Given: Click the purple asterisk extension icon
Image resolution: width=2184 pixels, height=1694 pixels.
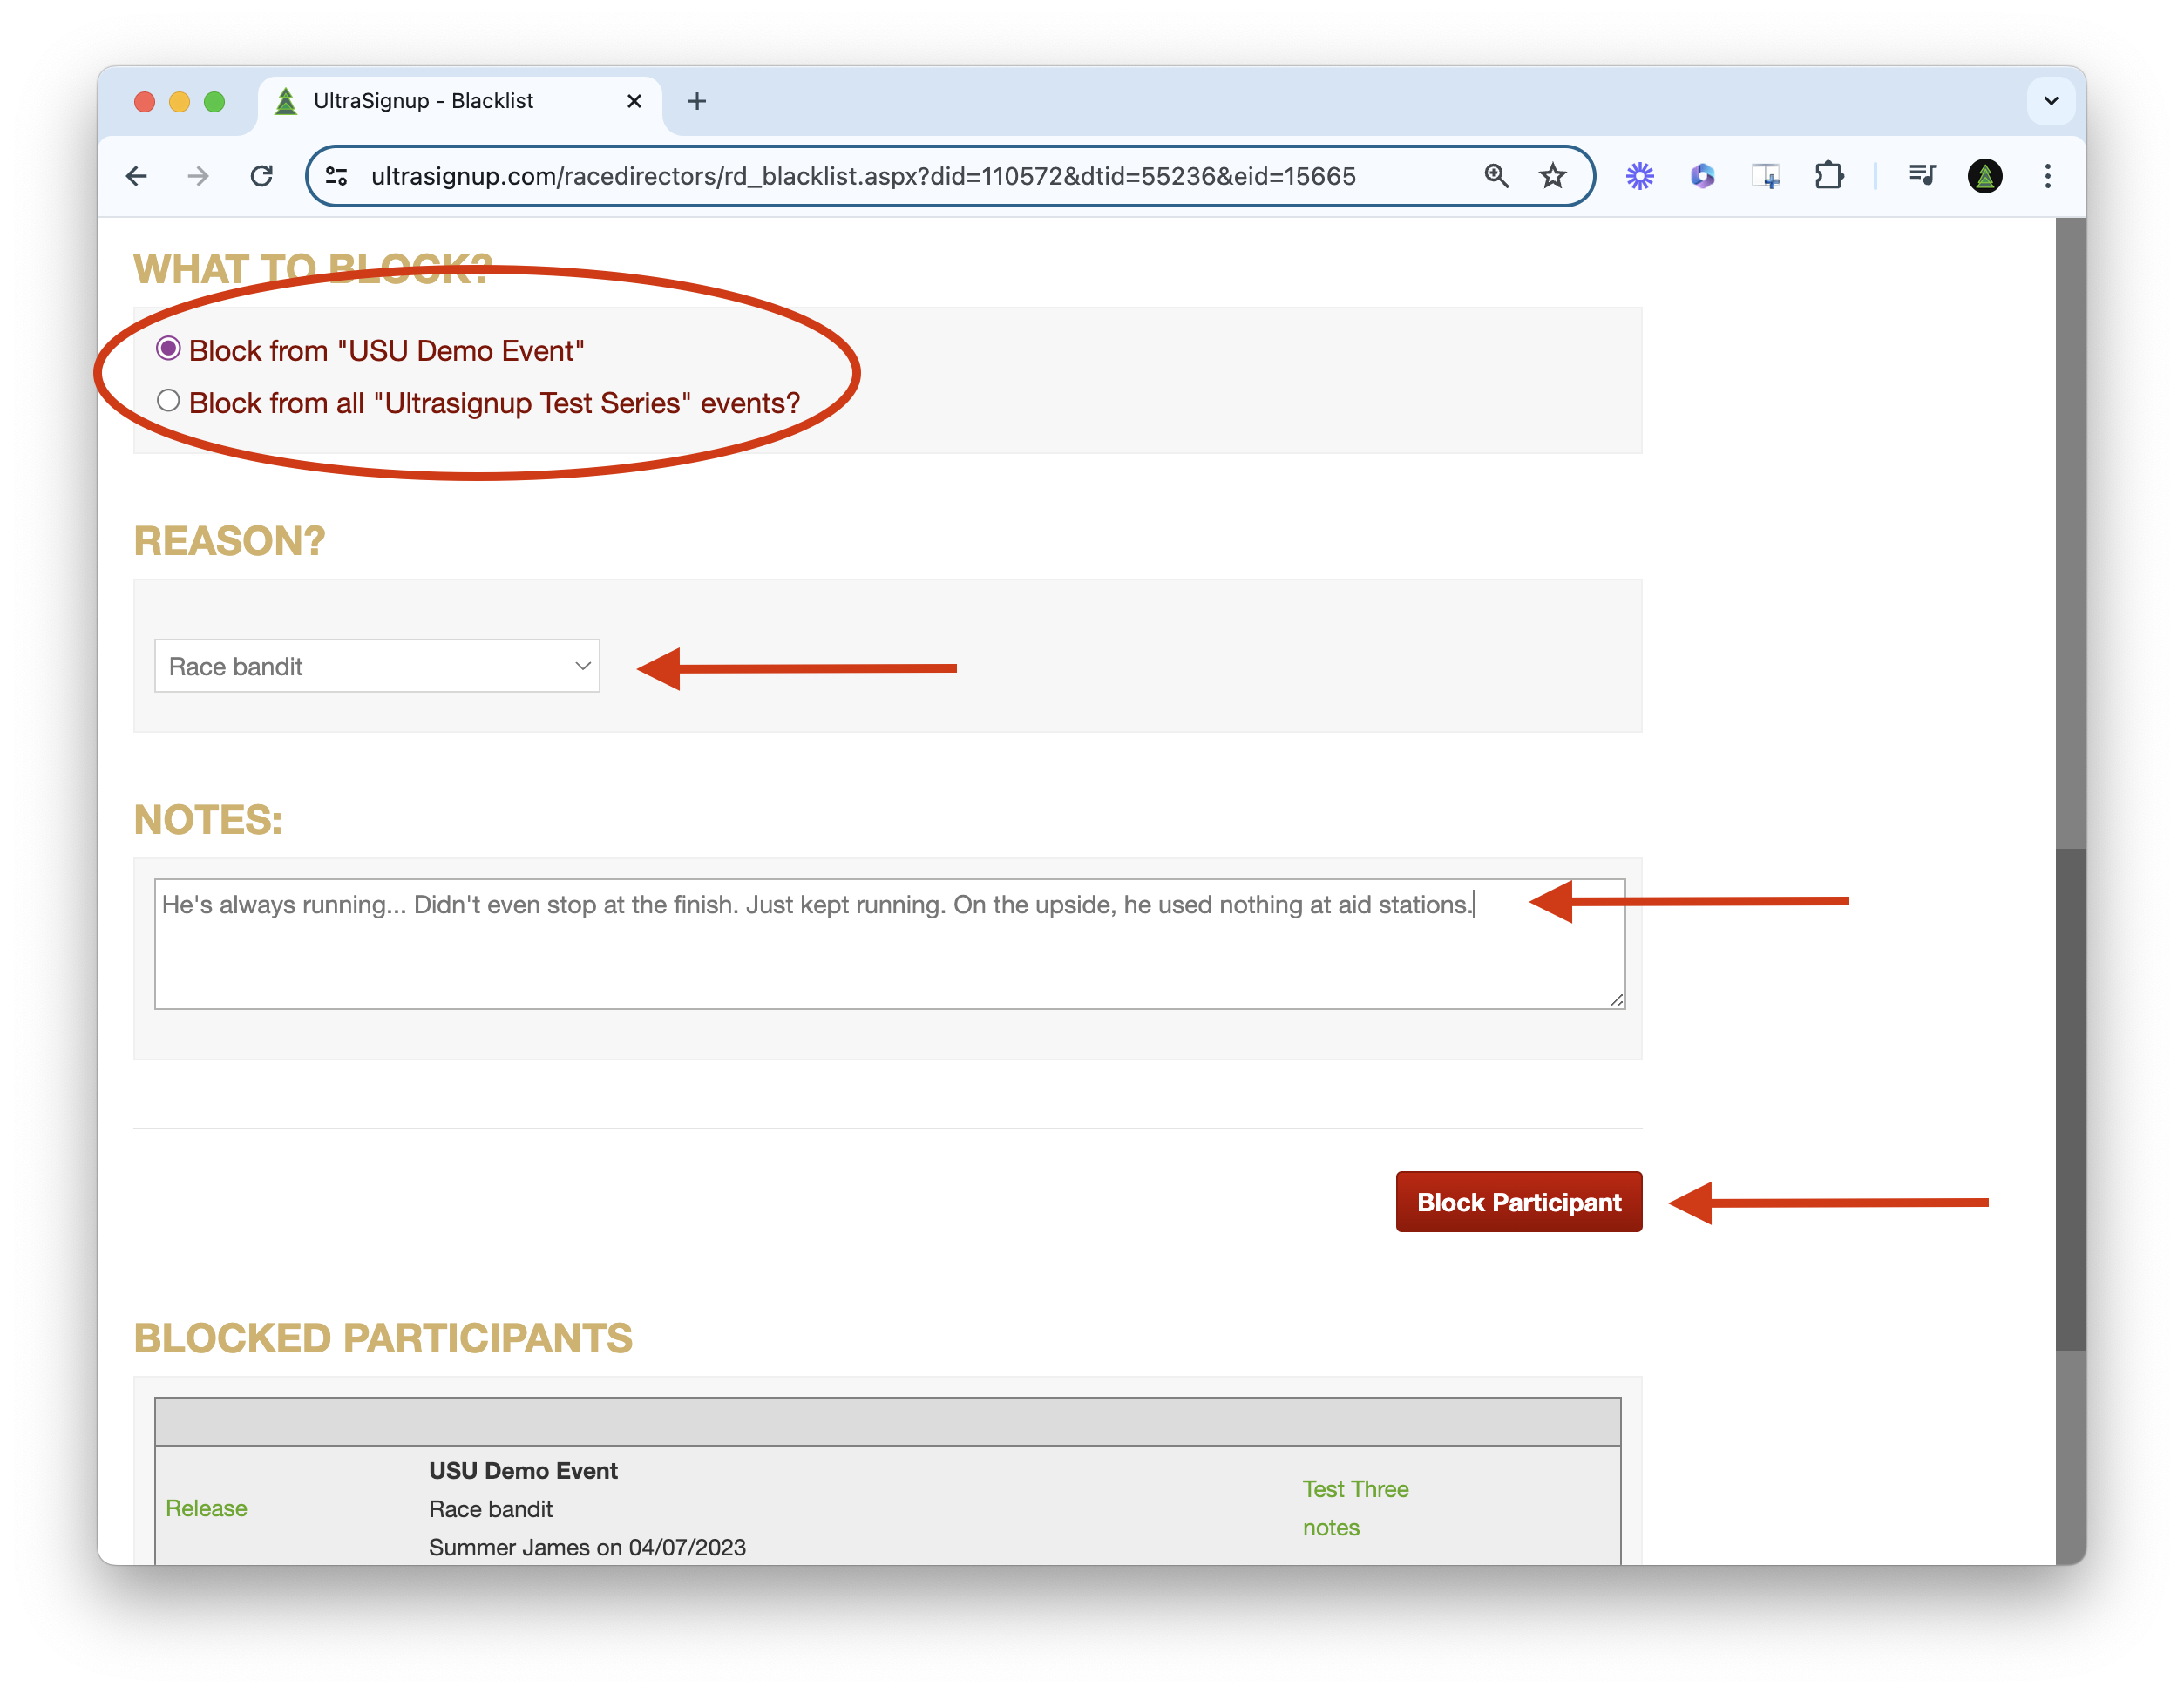Looking at the screenshot, I should click(1639, 175).
